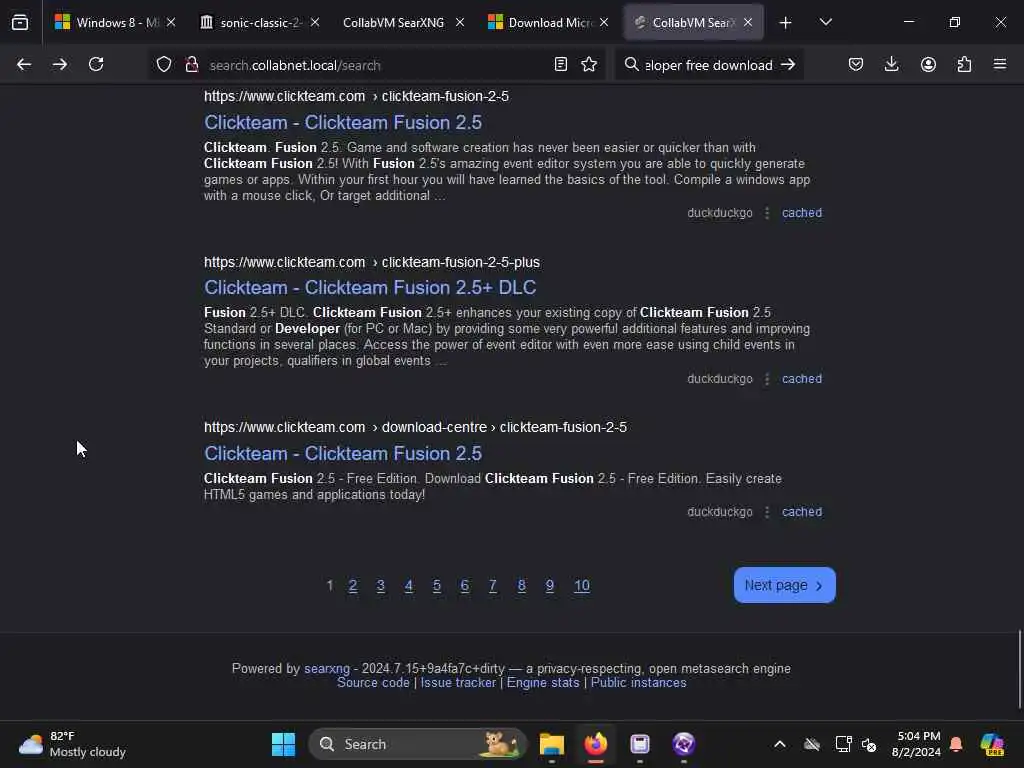Open the Firefox View button
This screenshot has width=1024, height=768.
[x=20, y=23]
